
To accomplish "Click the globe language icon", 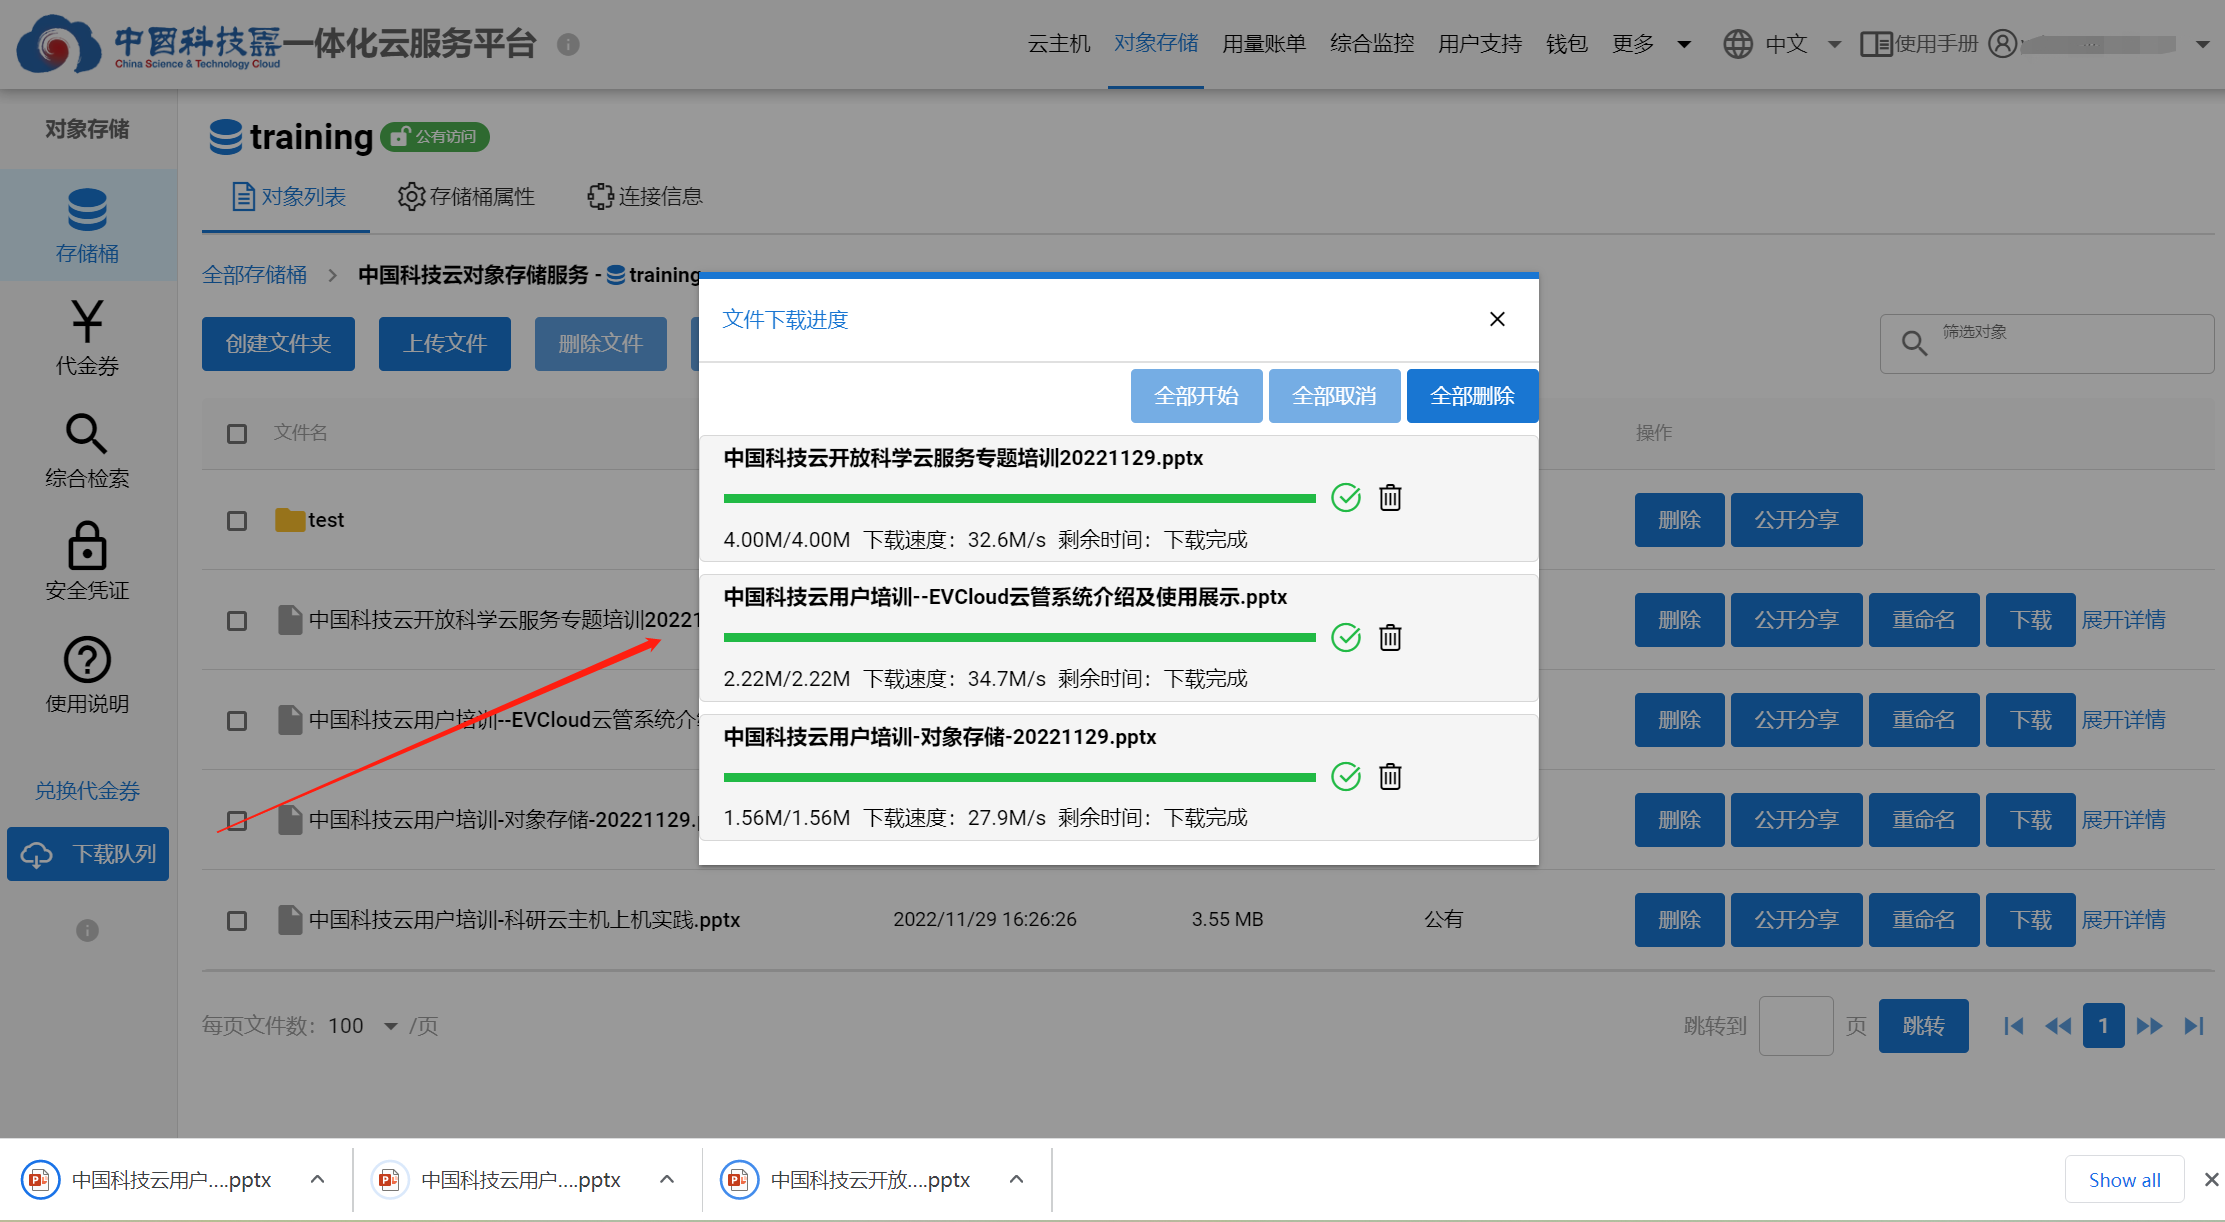I will (x=1738, y=44).
